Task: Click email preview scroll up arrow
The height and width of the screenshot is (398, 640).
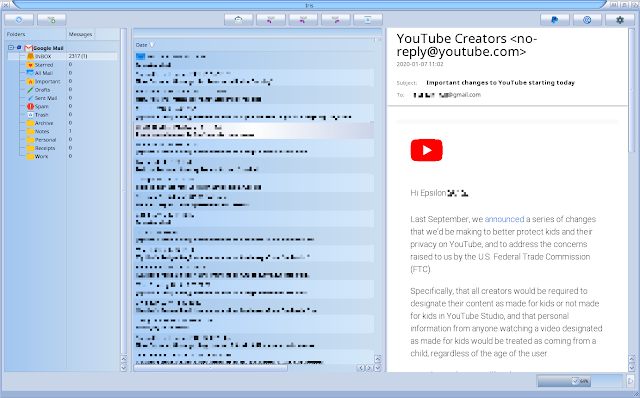Action: click(631, 359)
